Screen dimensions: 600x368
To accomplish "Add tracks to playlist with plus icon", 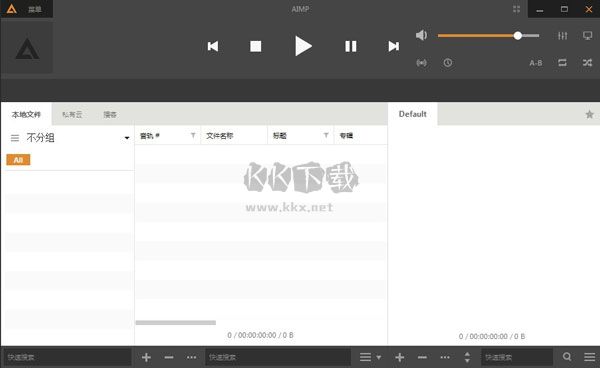I will pos(399,357).
